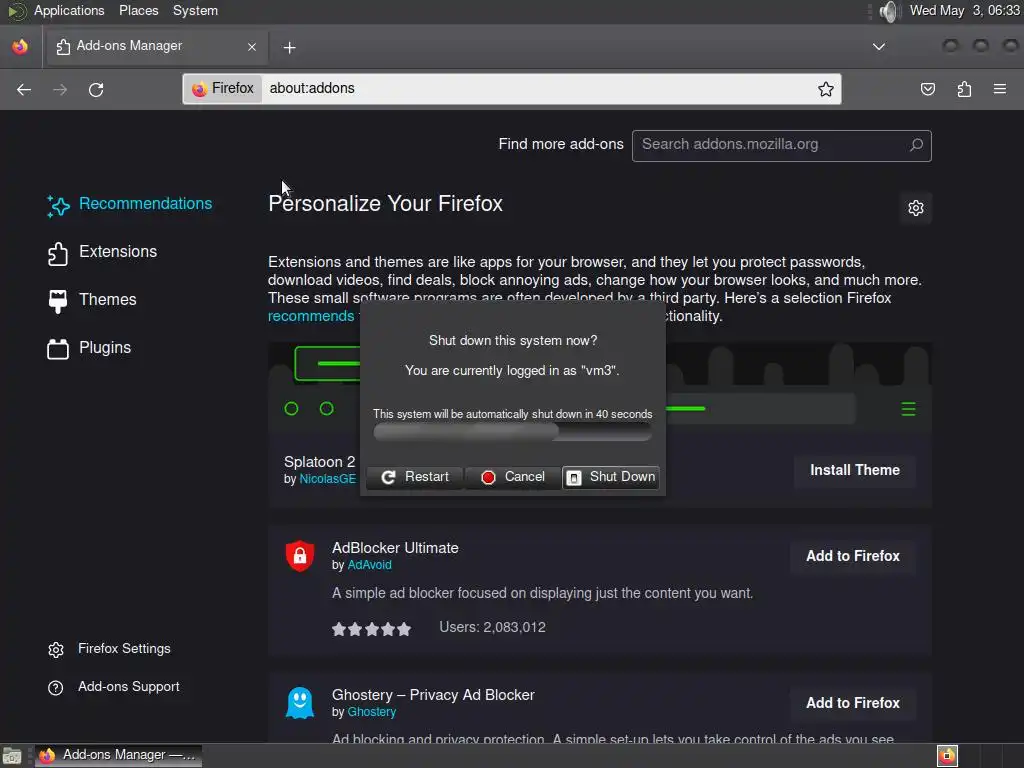The width and height of the screenshot is (1024, 768).
Task: Cancel the shutdown dialog
Action: click(513, 477)
